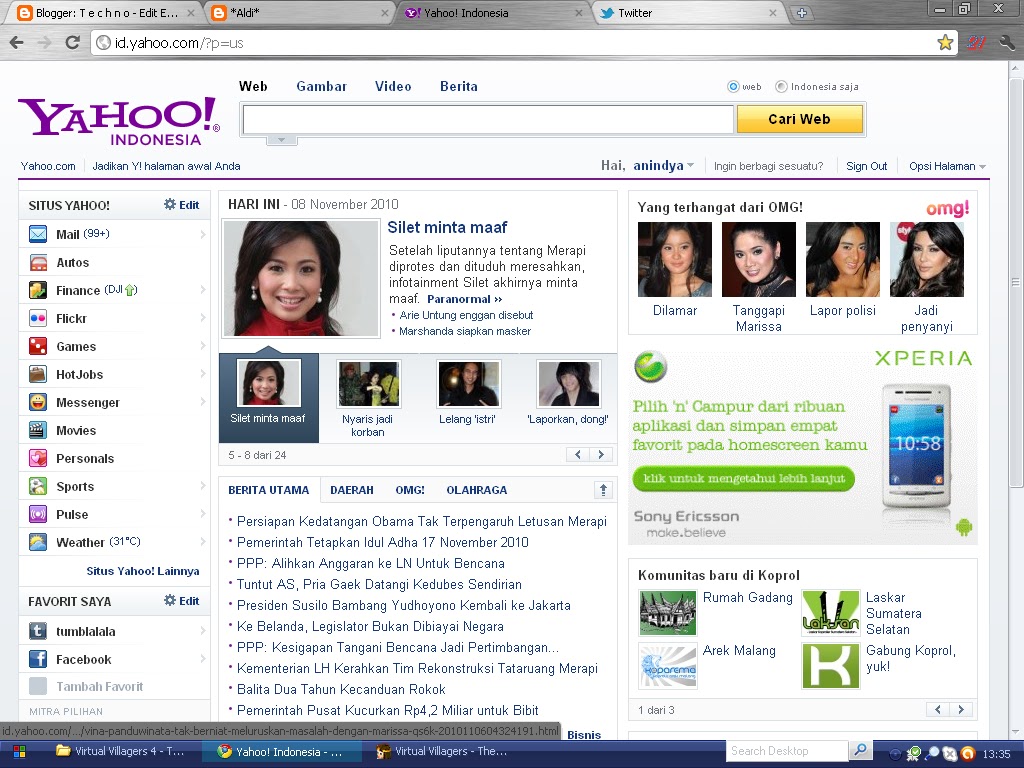1024x768 pixels.
Task: Open Virtual Villagers 4 taskbar folder
Action: pos(120,751)
